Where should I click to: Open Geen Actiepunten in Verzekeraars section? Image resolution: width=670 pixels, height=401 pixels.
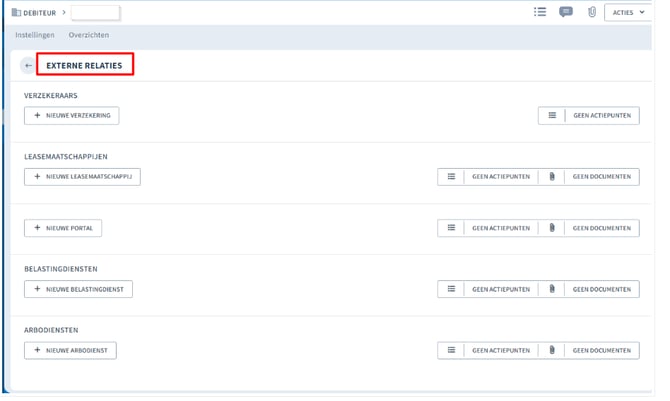click(x=602, y=116)
